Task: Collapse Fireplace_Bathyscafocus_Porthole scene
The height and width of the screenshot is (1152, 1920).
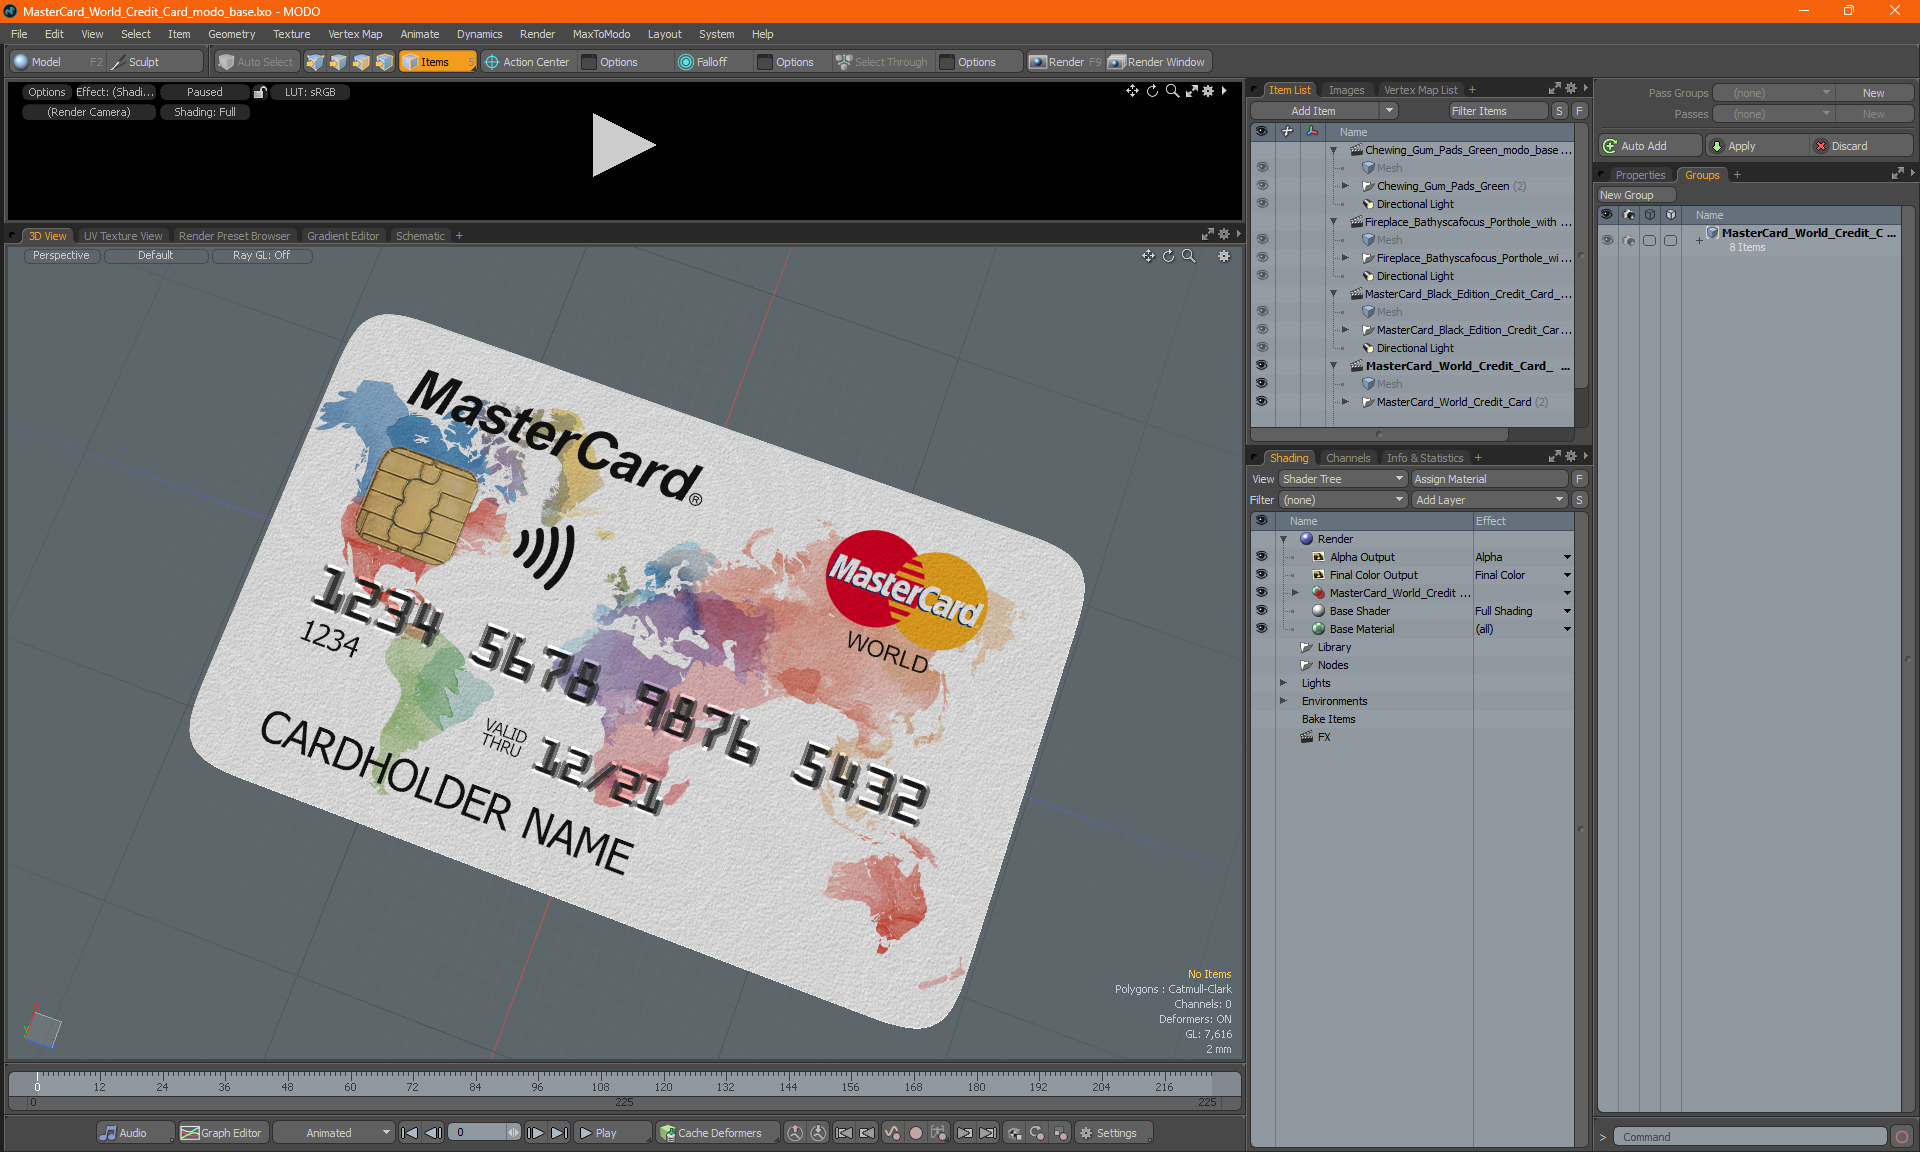Action: tap(1333, 222)
